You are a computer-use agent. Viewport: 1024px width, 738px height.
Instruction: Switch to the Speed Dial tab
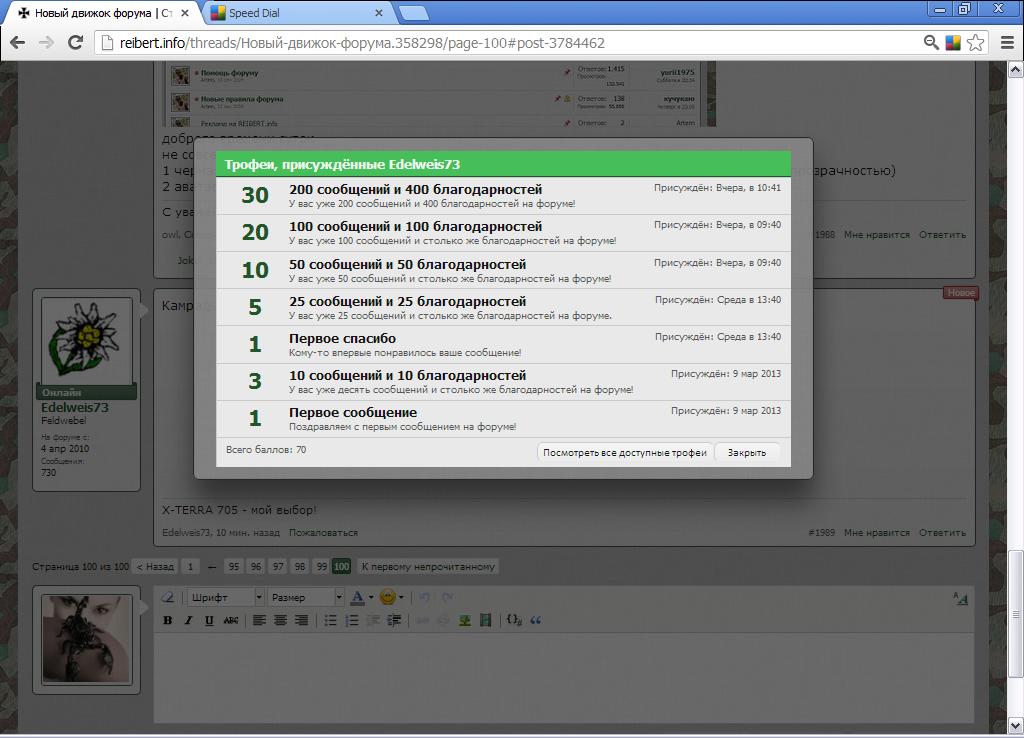(290, 13)
